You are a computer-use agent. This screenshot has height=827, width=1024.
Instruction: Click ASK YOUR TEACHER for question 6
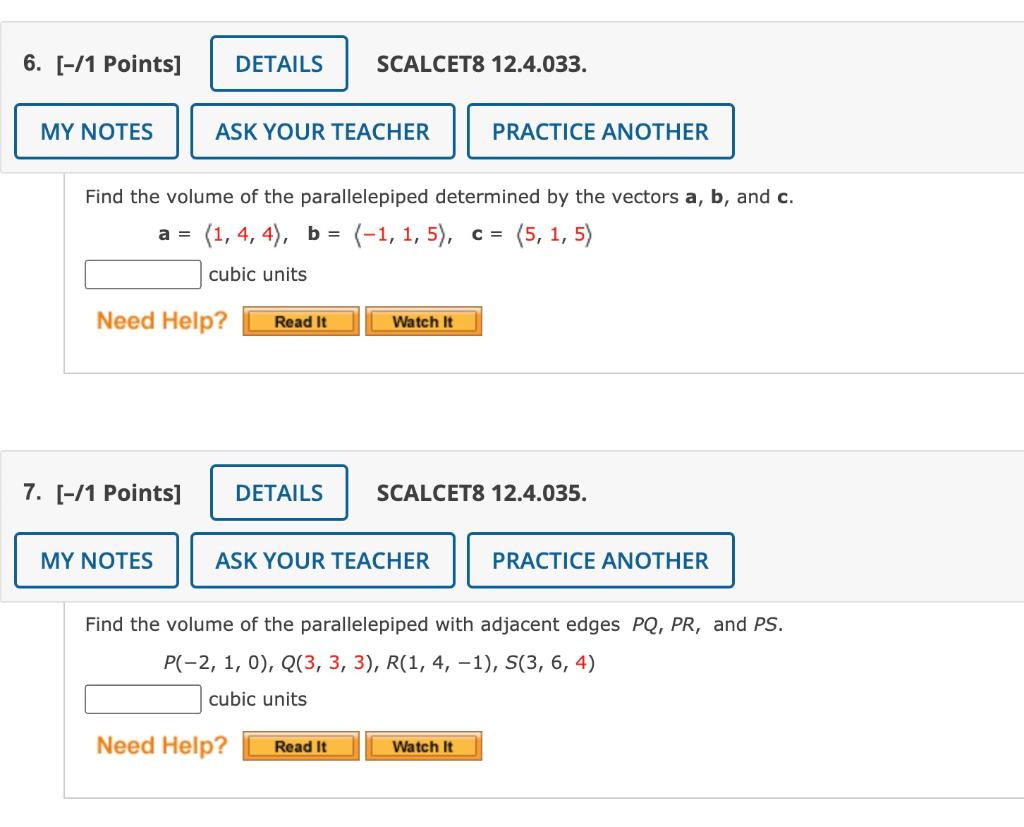coord(322,131)
